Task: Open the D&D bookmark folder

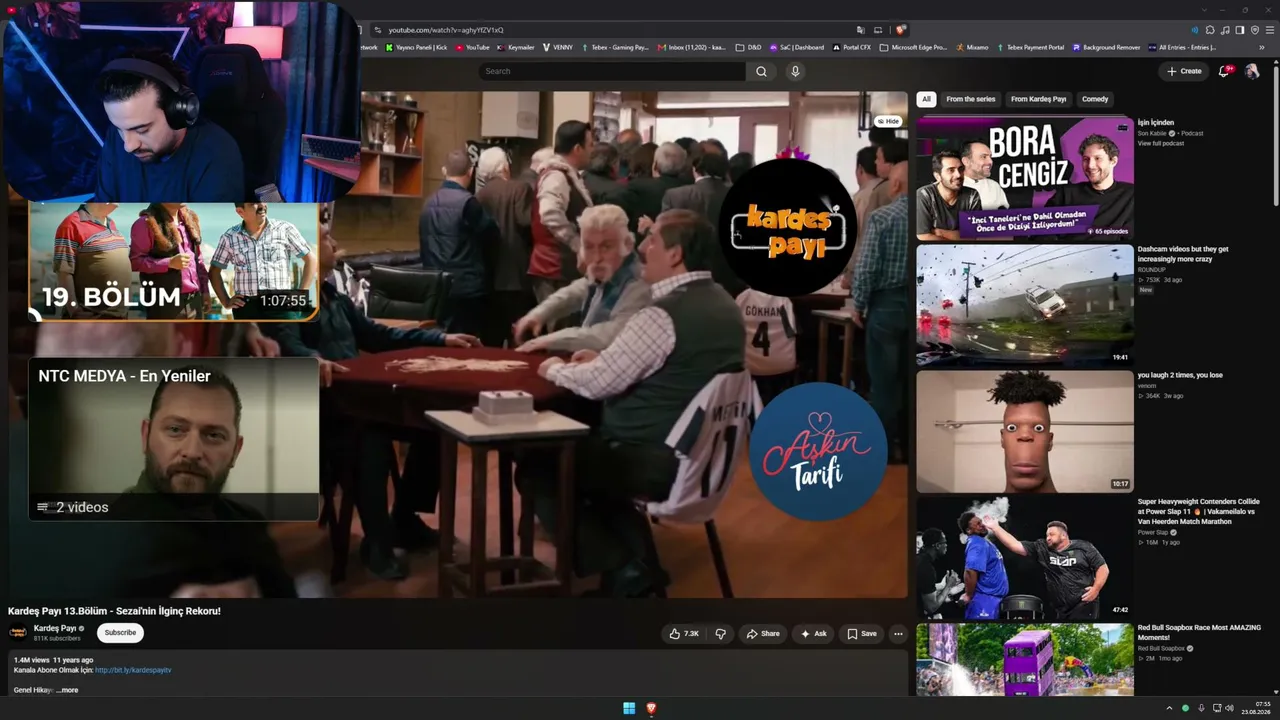Action: [x=749, y=47]
